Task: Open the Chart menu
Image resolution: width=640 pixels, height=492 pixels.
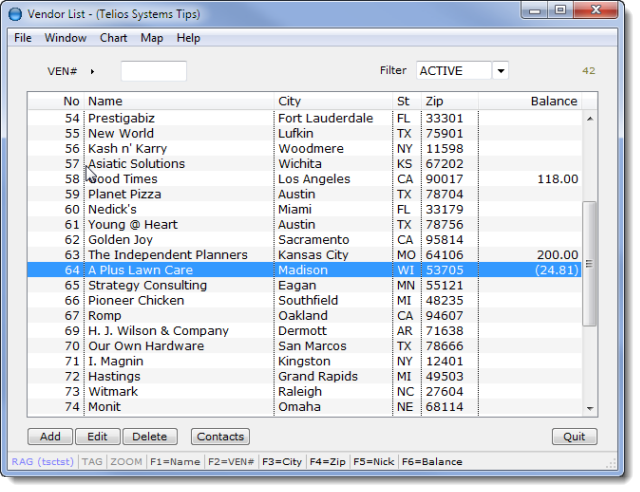Action: [113, 38]
